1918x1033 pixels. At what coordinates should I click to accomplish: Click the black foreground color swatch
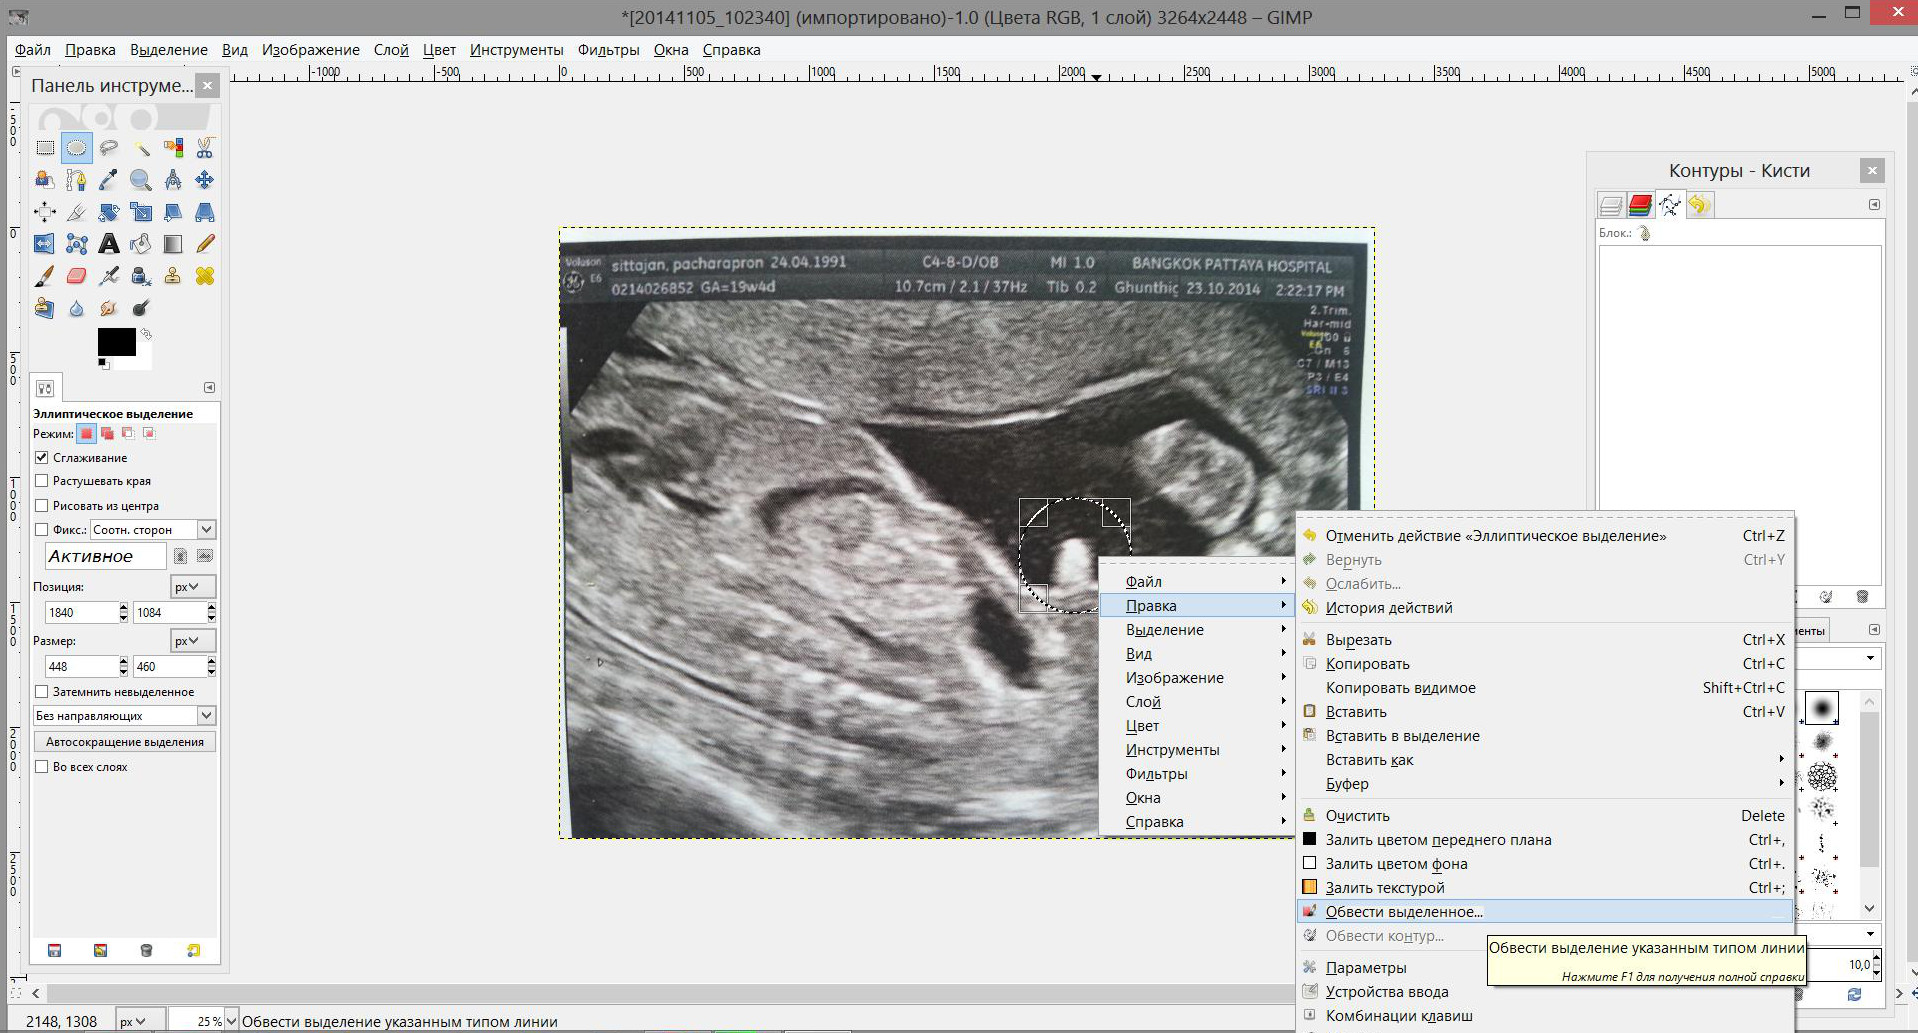[x=115, y=342]
